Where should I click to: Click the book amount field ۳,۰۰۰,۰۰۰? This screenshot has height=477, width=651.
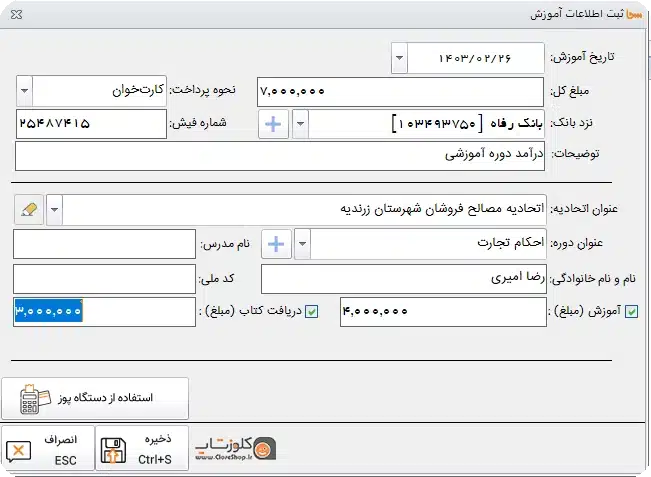tap(104, 312)
